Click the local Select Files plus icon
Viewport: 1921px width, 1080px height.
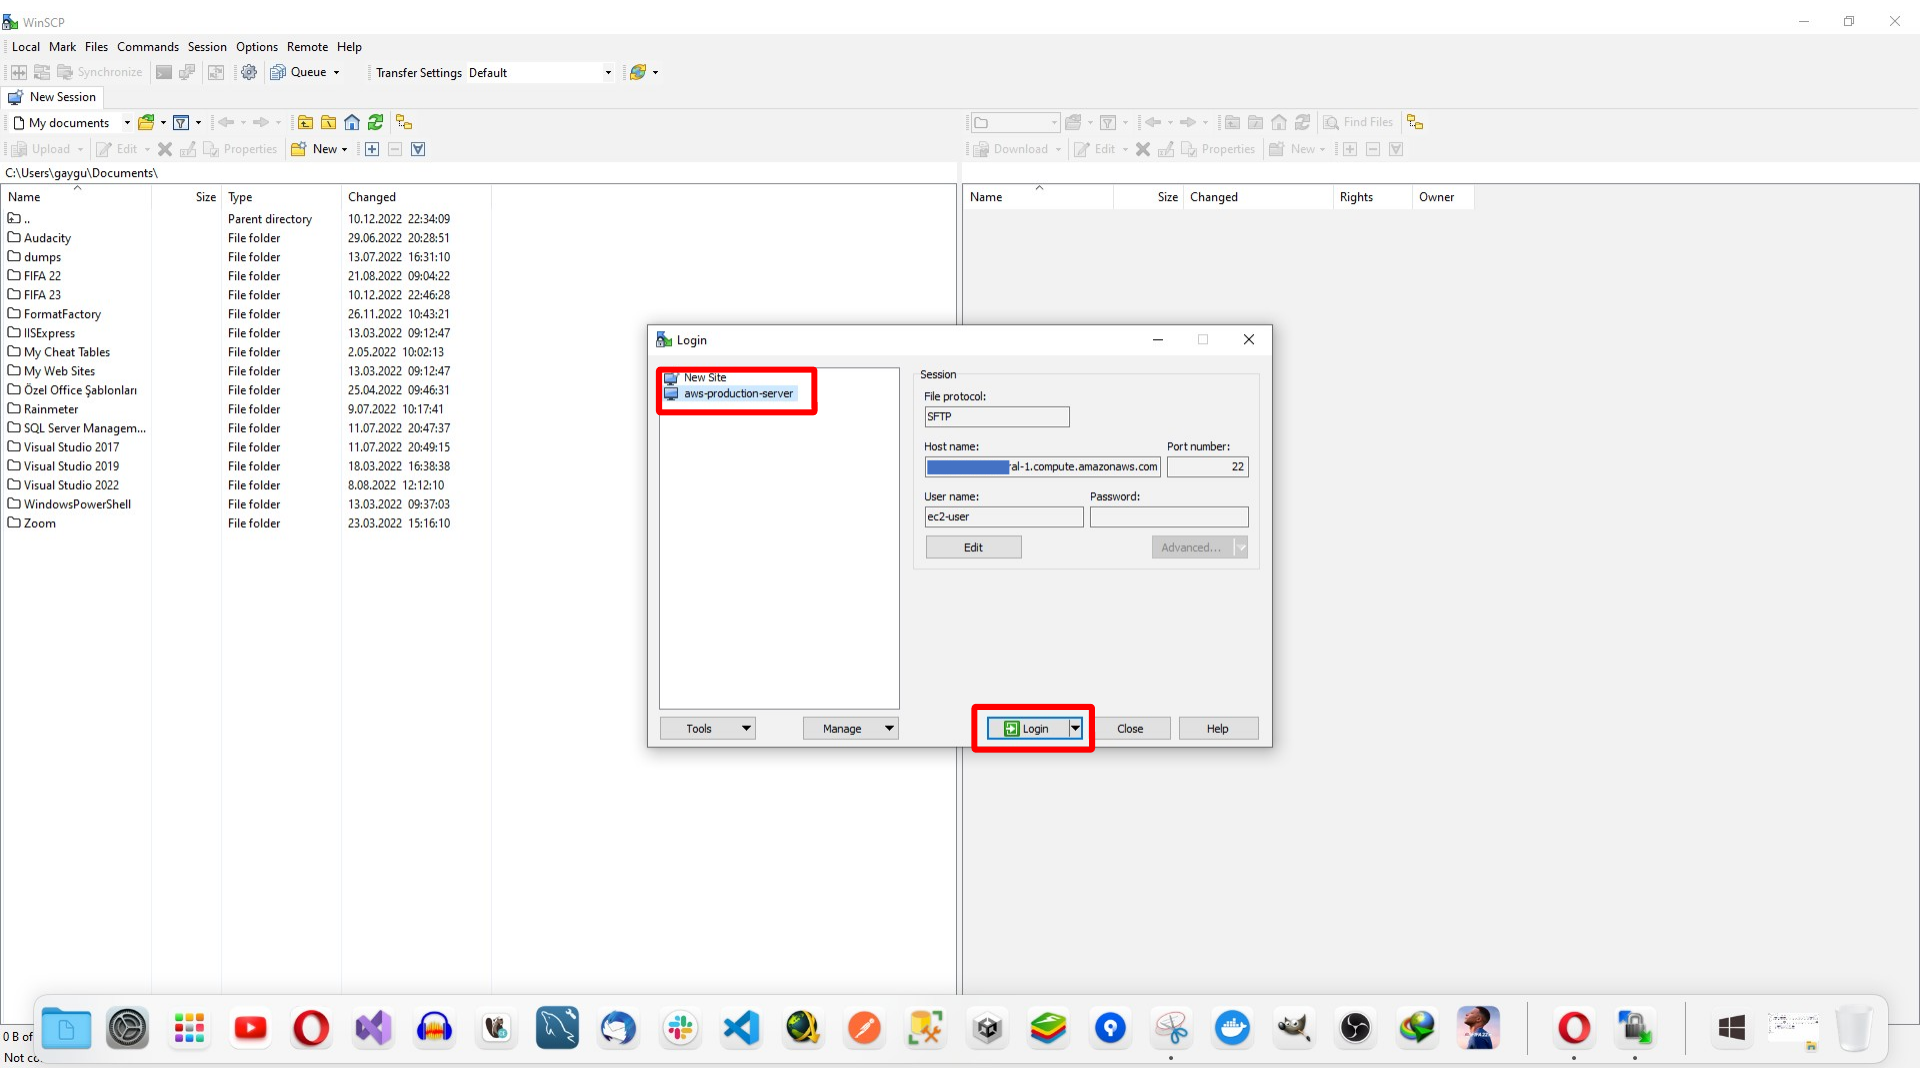click(x=372, y=149)
